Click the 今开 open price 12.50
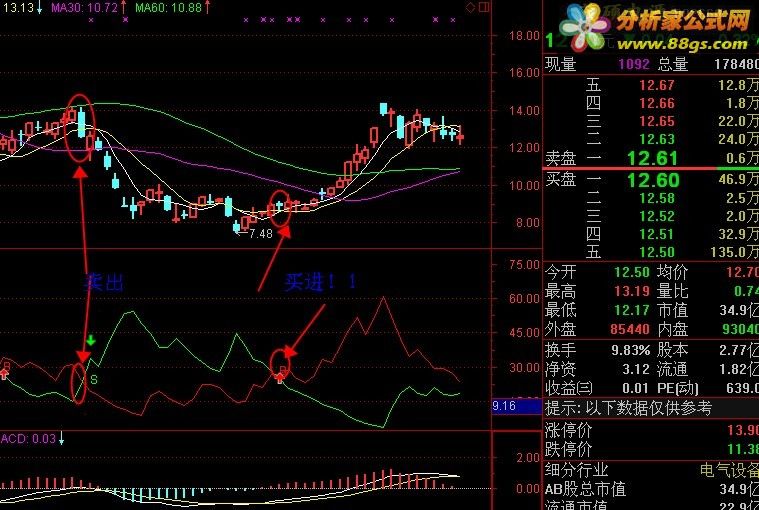Image resolution: width=759 pixels, height=510 pixels. [632, 272]
